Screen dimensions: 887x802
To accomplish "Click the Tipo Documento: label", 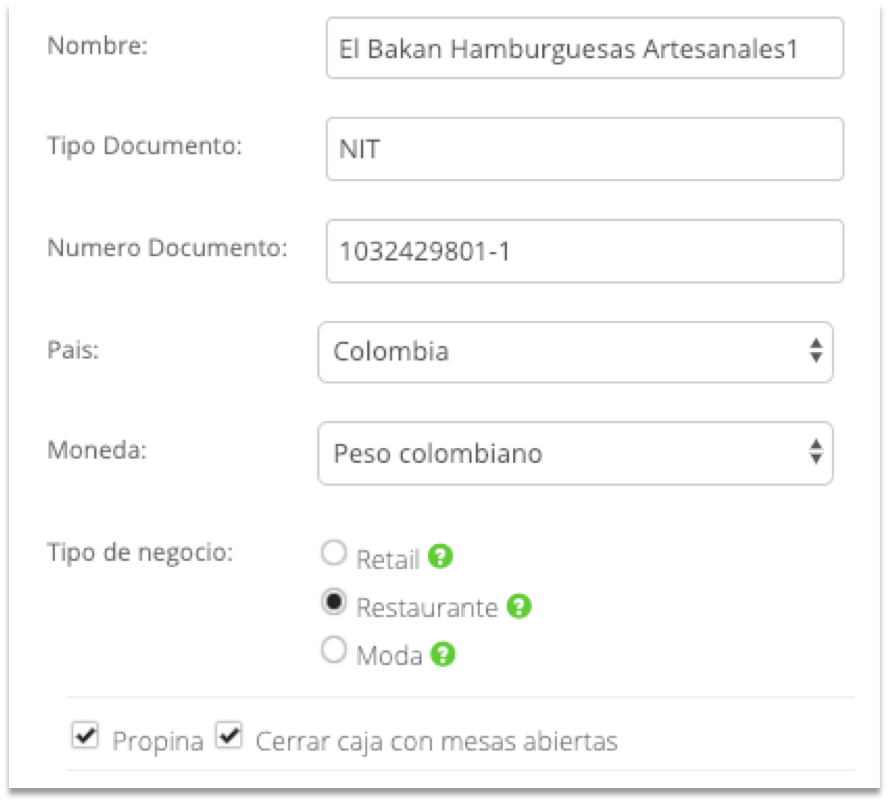I will click(x=145, y=146).
